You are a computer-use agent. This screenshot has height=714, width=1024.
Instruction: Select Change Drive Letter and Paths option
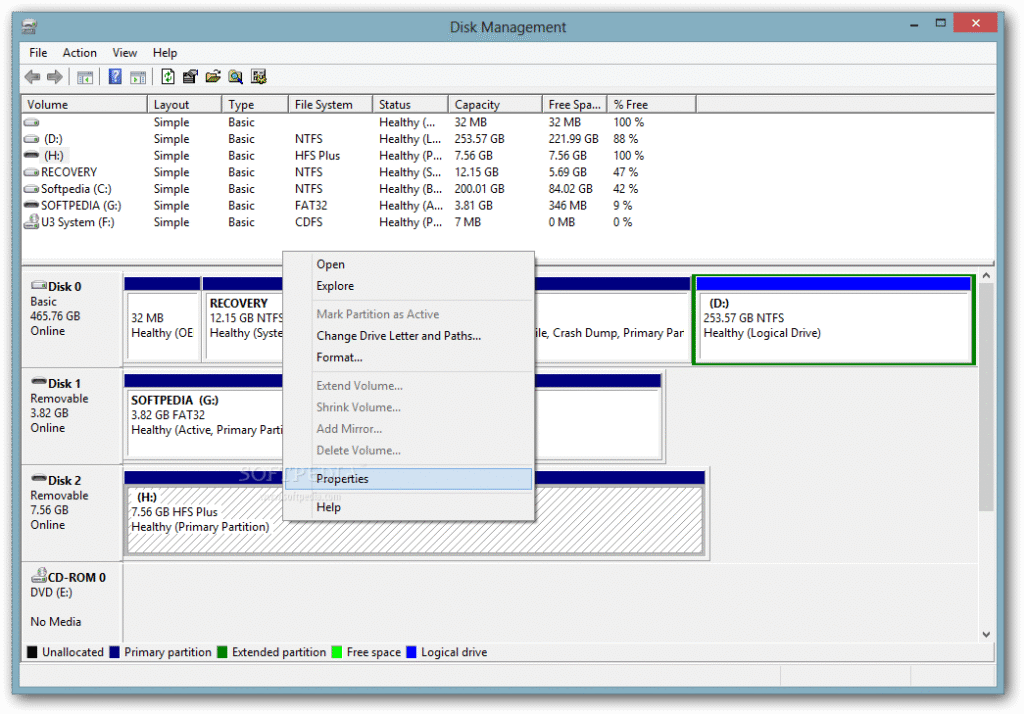398,336
